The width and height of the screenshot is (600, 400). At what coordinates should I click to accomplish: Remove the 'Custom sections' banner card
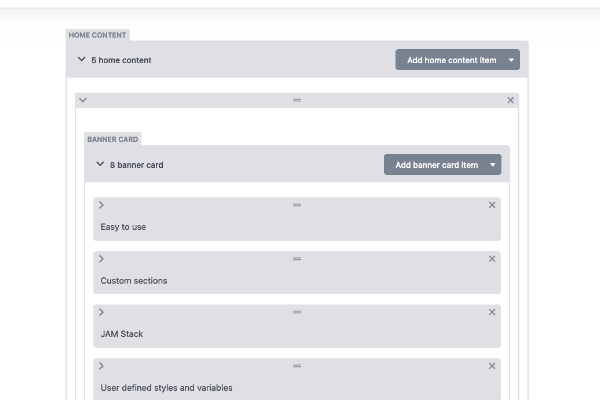492,259
